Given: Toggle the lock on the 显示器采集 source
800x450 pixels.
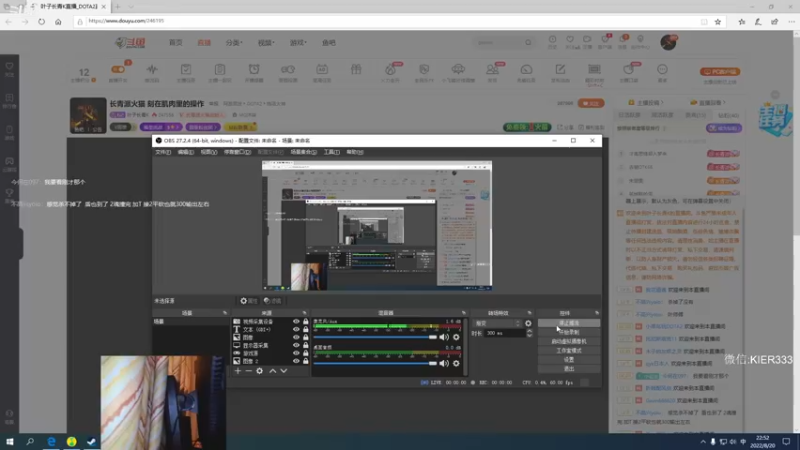Looking at the screenshot, I should click(x=306, y=345).
